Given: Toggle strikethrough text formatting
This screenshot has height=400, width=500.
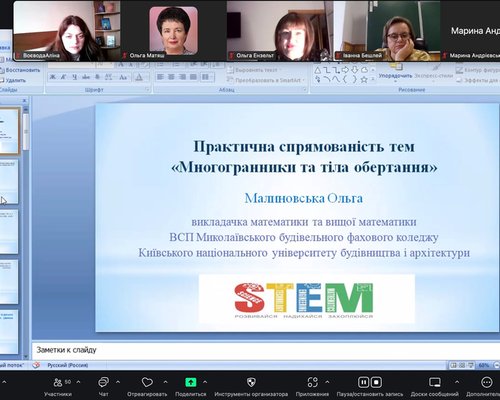Looking at the screenshot, I should coord(86,77).
